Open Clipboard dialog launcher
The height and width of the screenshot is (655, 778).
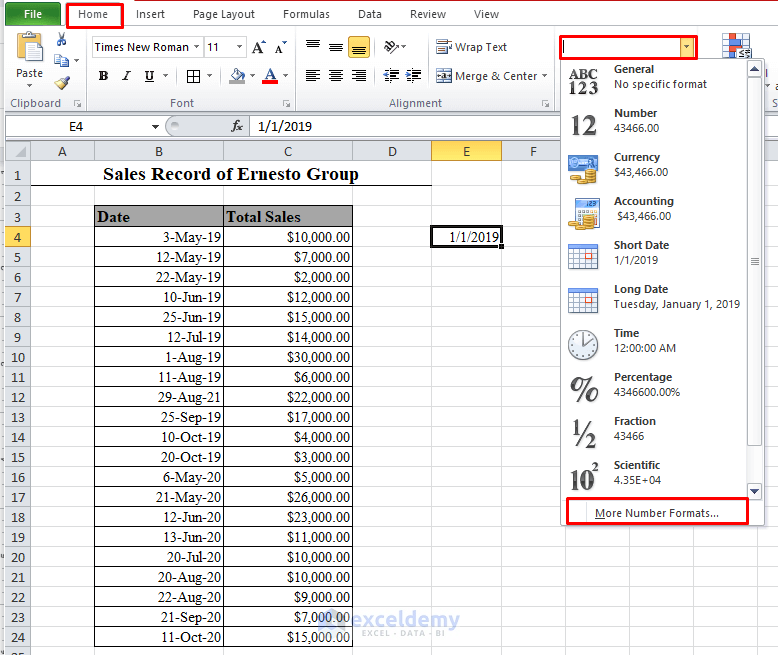point(77,104)
